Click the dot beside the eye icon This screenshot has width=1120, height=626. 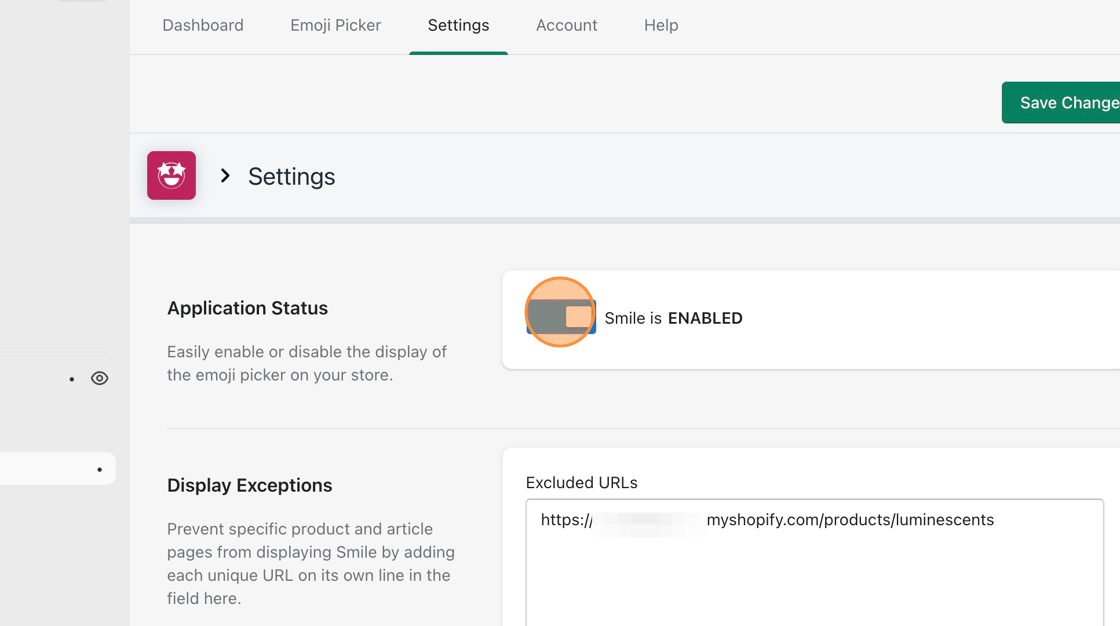click(x=72, y=380)
